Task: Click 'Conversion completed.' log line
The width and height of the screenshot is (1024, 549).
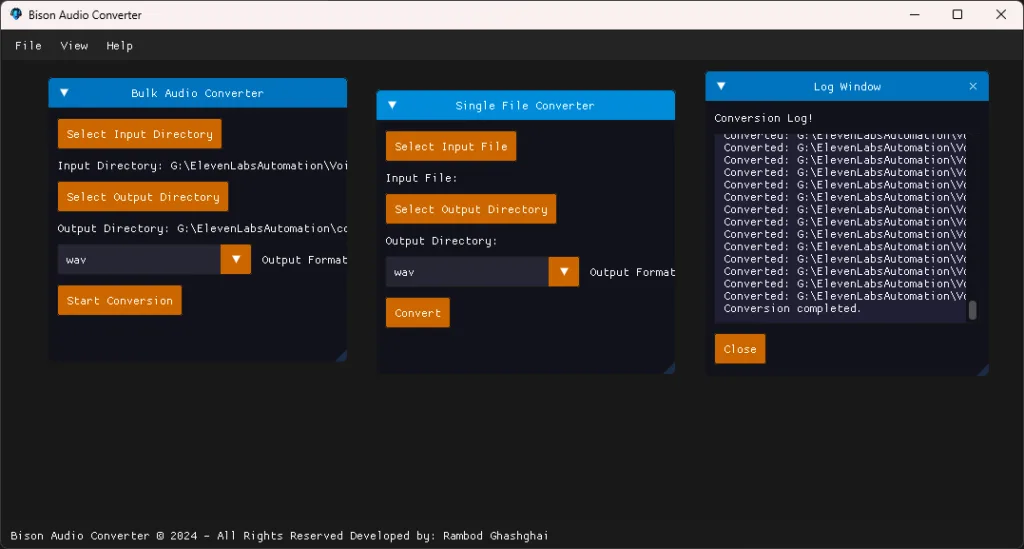Action: 792,308
